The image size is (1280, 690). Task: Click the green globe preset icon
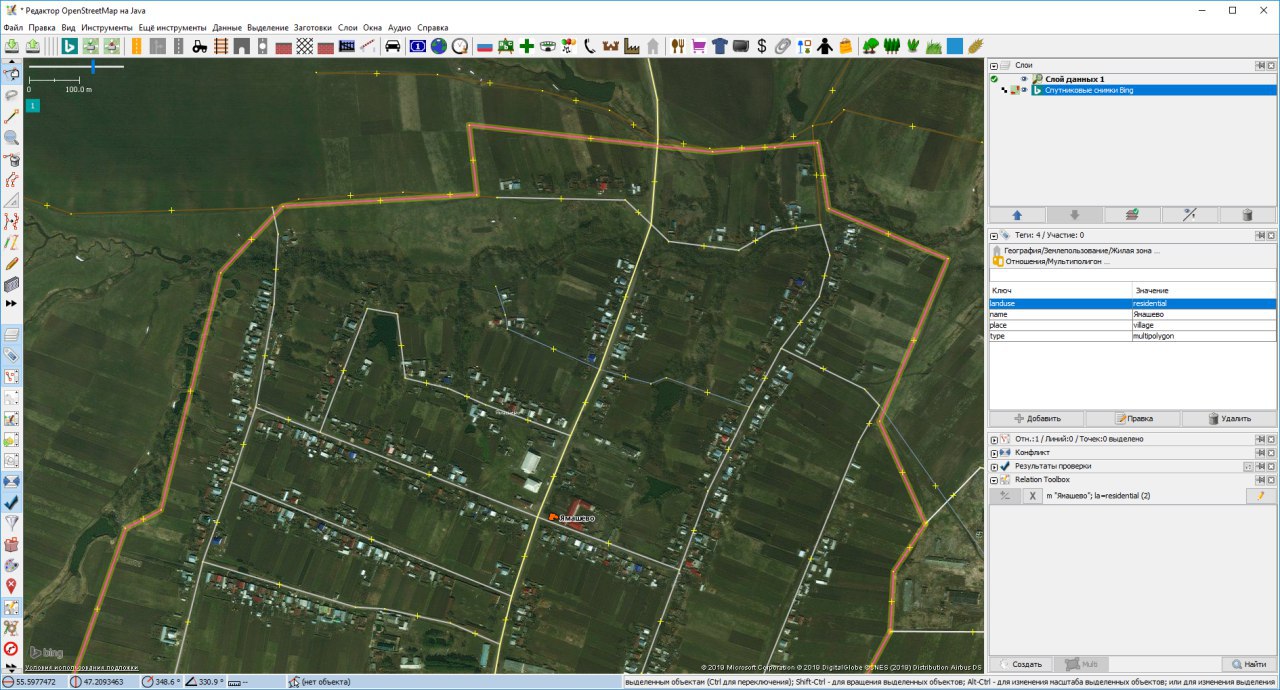438,46
